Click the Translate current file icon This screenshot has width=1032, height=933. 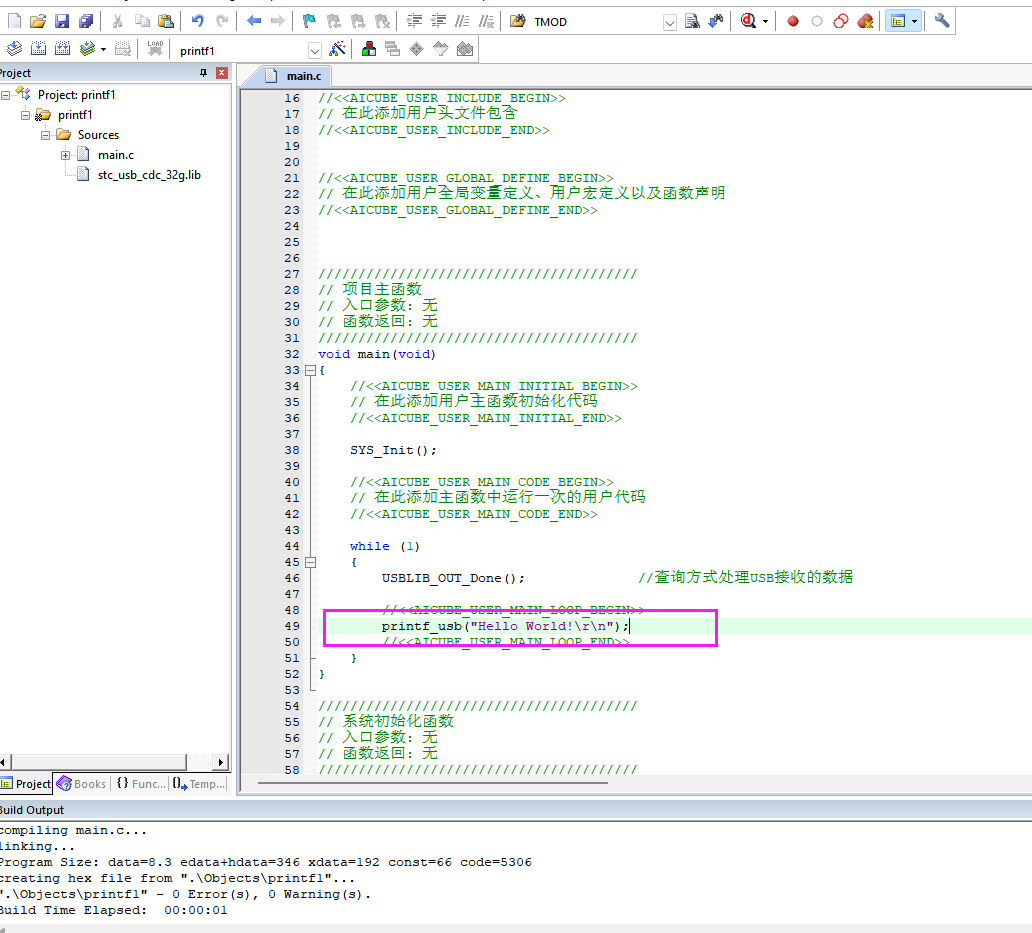14,49
